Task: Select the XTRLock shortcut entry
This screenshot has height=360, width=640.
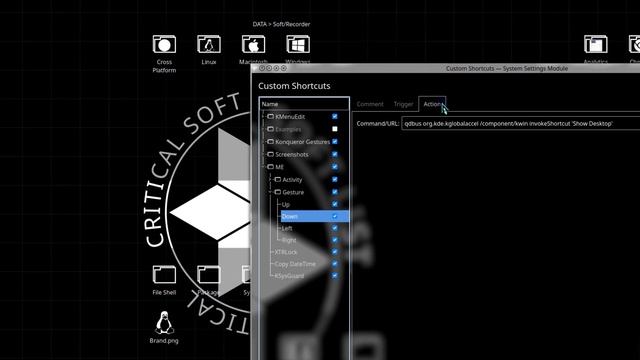Action: point(311,252)
